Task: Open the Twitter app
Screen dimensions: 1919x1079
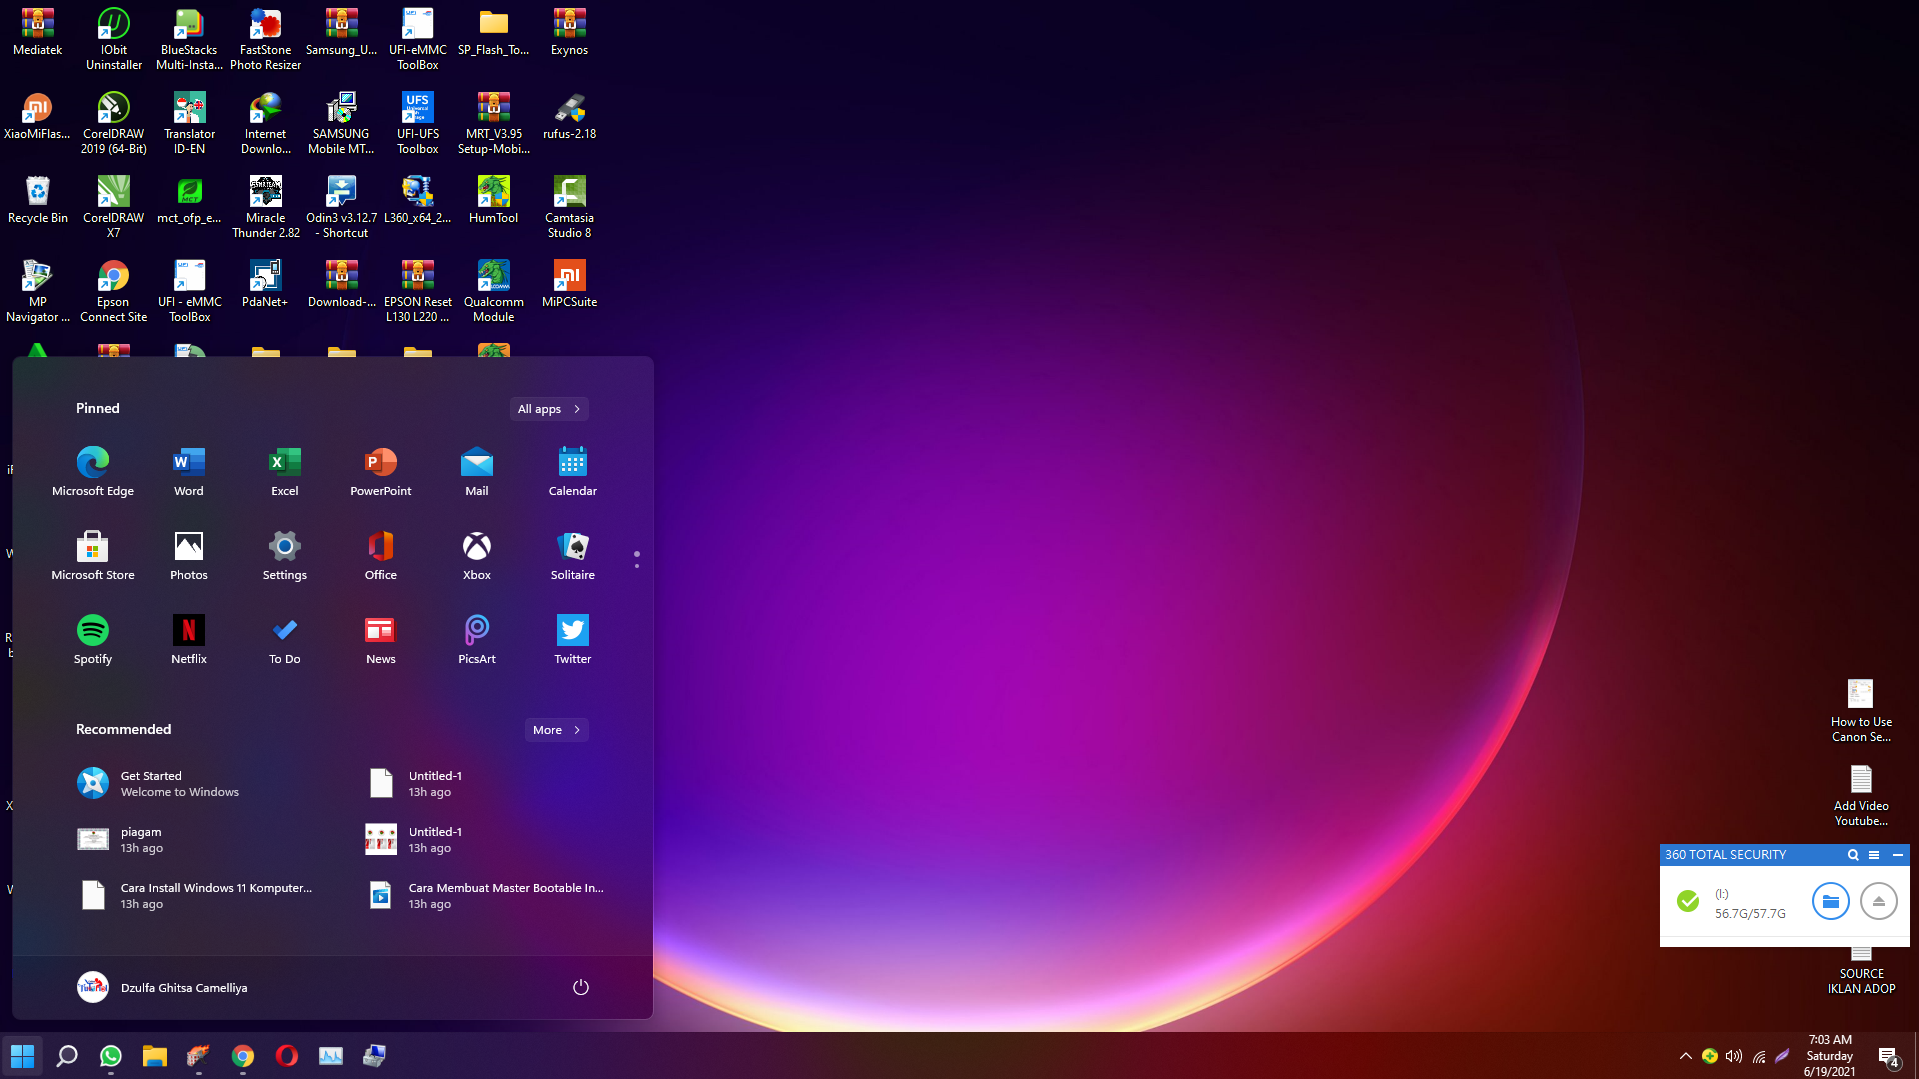Action: pos(573,639)
